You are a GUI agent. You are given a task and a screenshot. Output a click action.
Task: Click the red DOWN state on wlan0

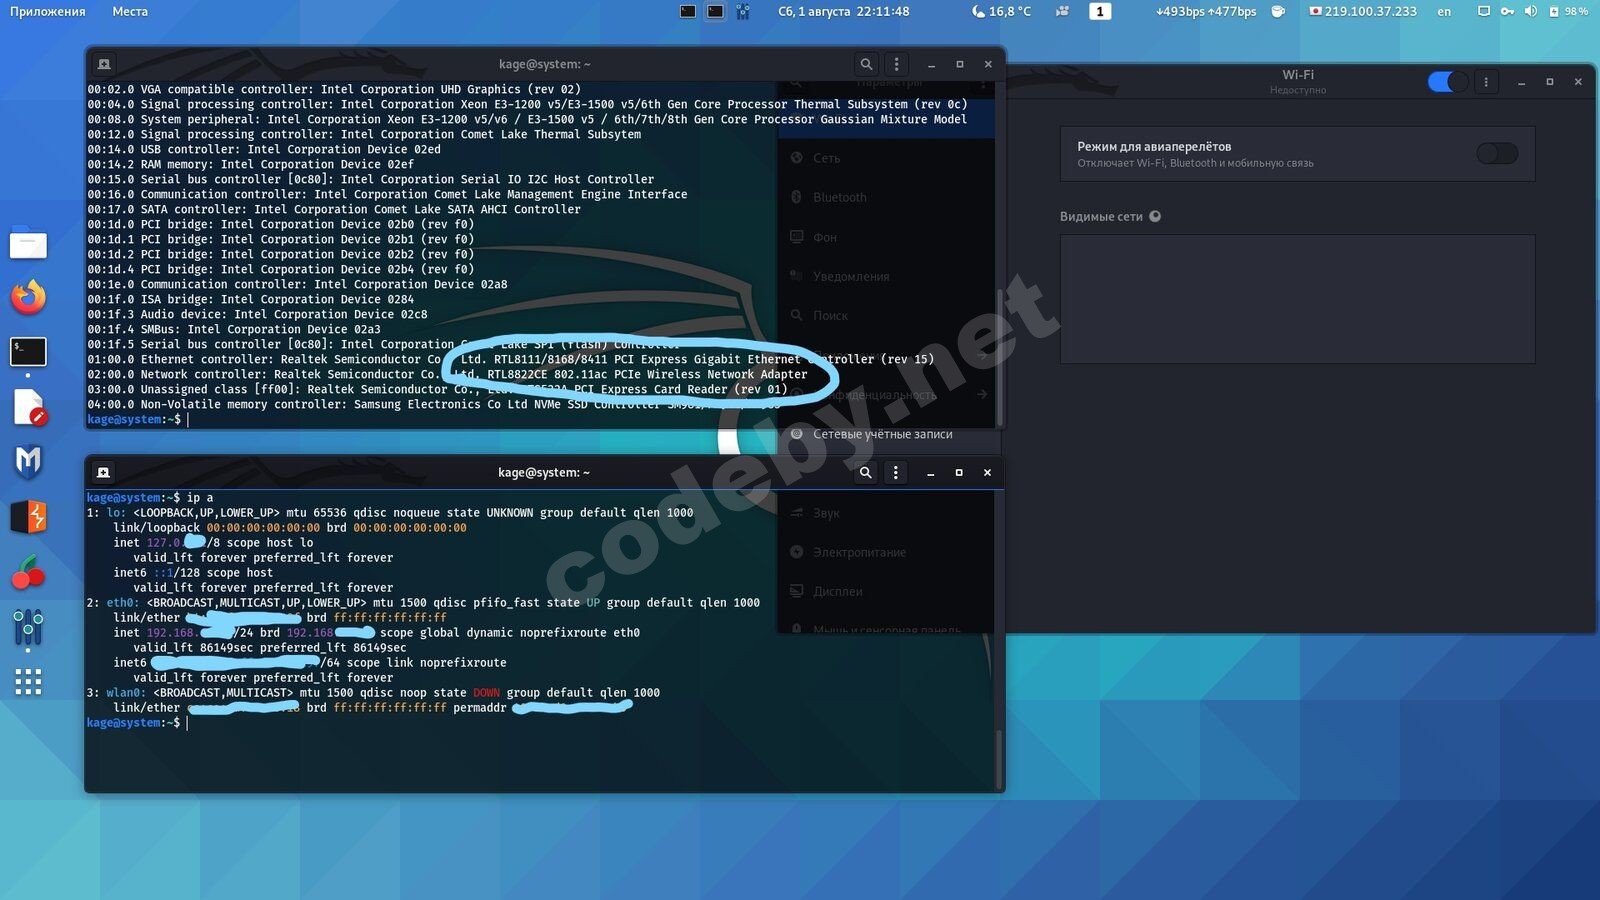pos(486,692)
